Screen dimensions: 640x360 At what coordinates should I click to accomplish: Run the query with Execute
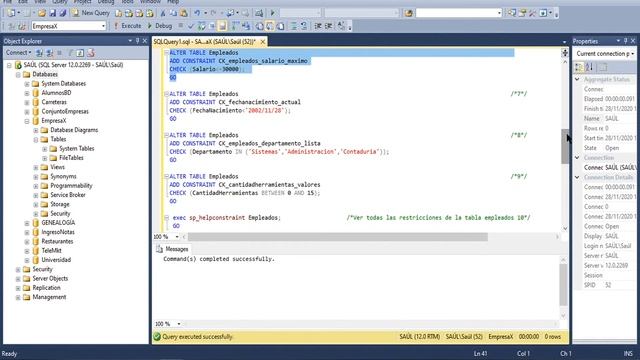pos(128,26)
